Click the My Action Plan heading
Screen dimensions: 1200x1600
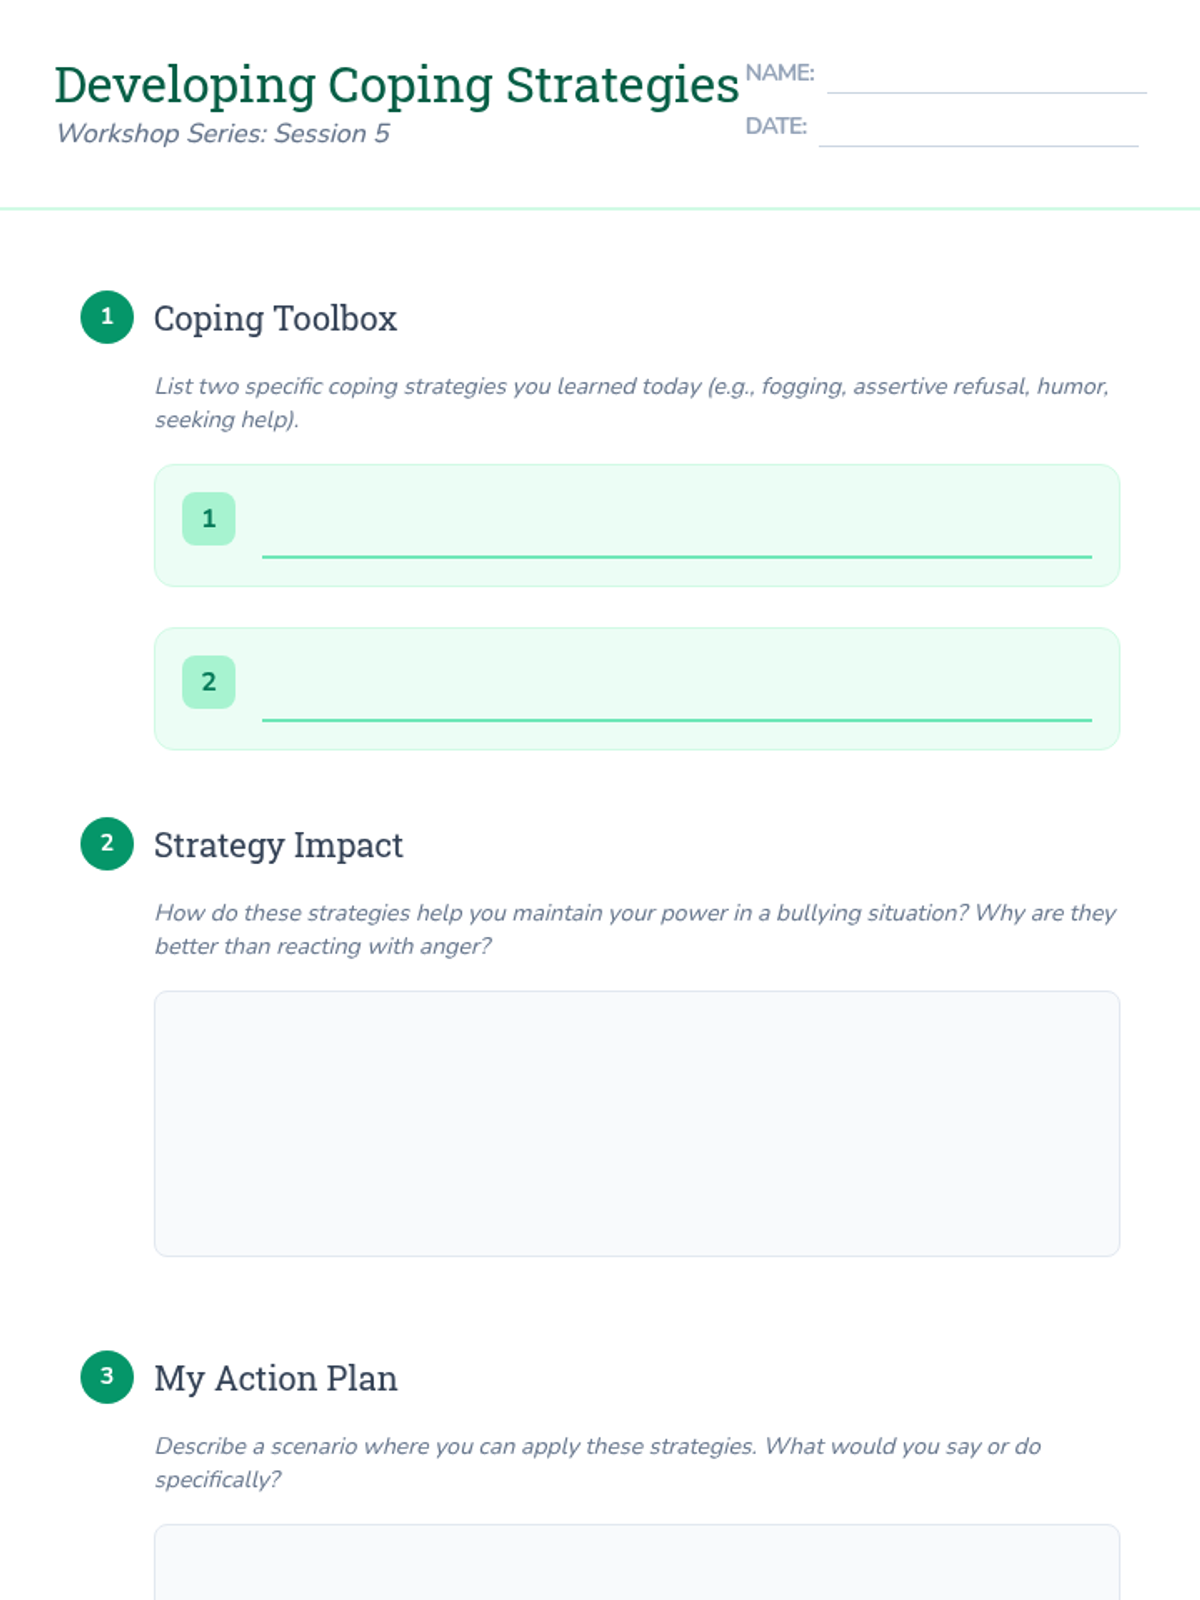coord(275,1379)
